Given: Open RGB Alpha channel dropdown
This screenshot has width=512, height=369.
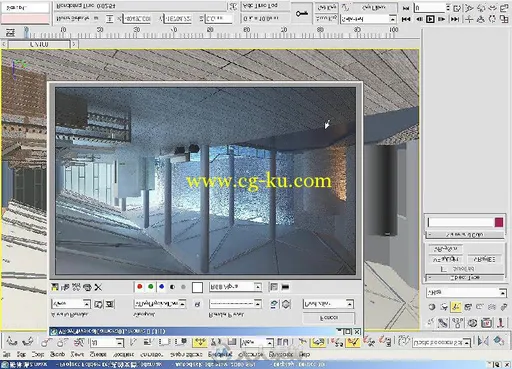Looking at the screenshot, I should pyautogui.click(x=235, y=286).
